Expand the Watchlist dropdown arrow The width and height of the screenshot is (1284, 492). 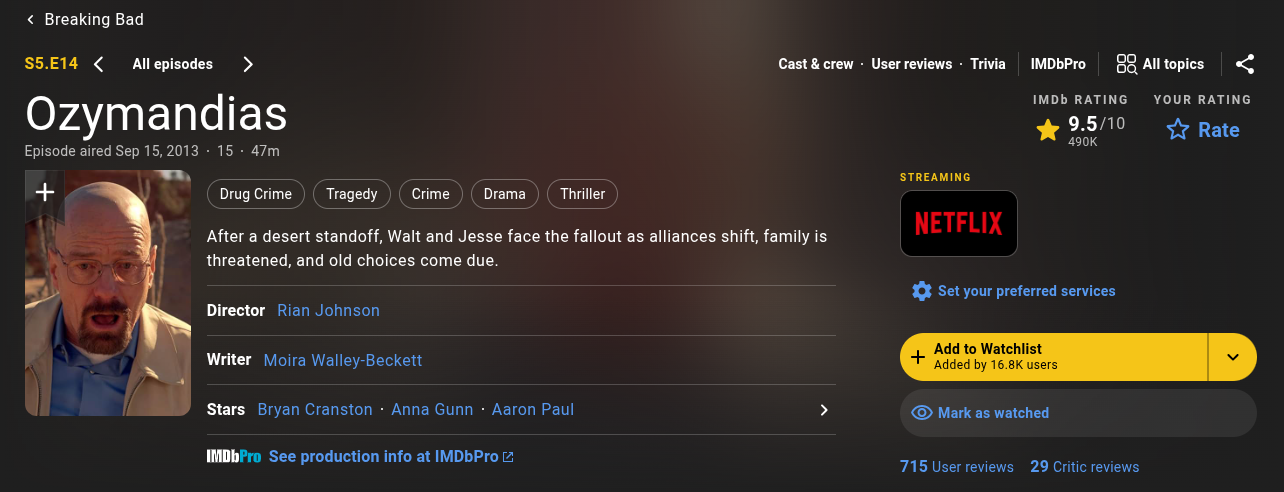(x=1233, y=357)
